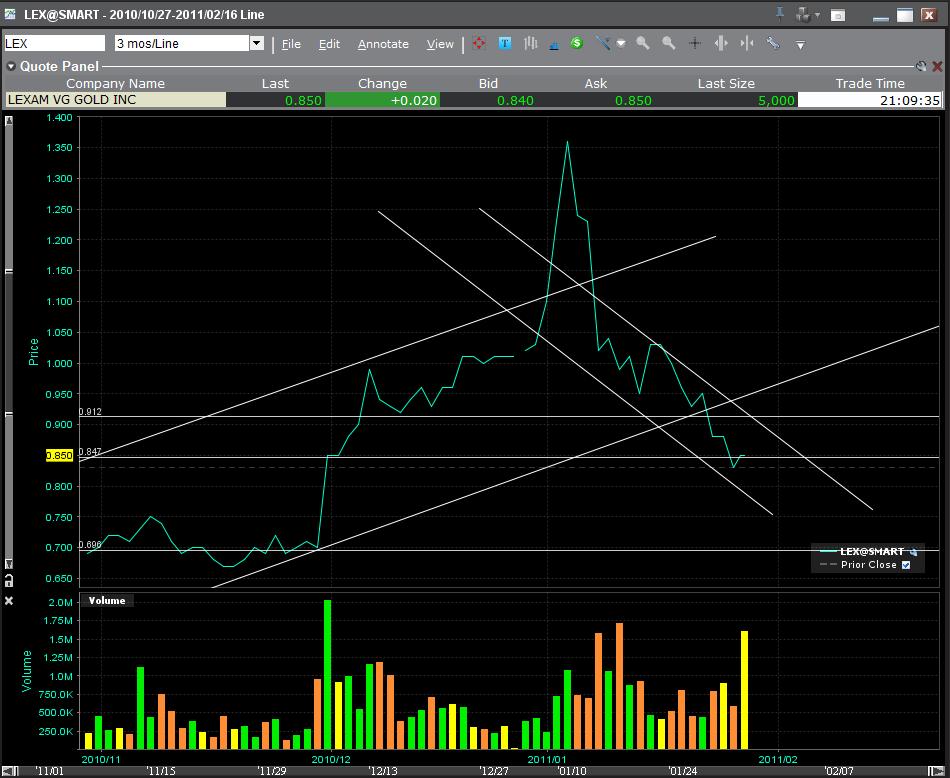
Task: Open the Annotate menu
Action: (383, 44)
